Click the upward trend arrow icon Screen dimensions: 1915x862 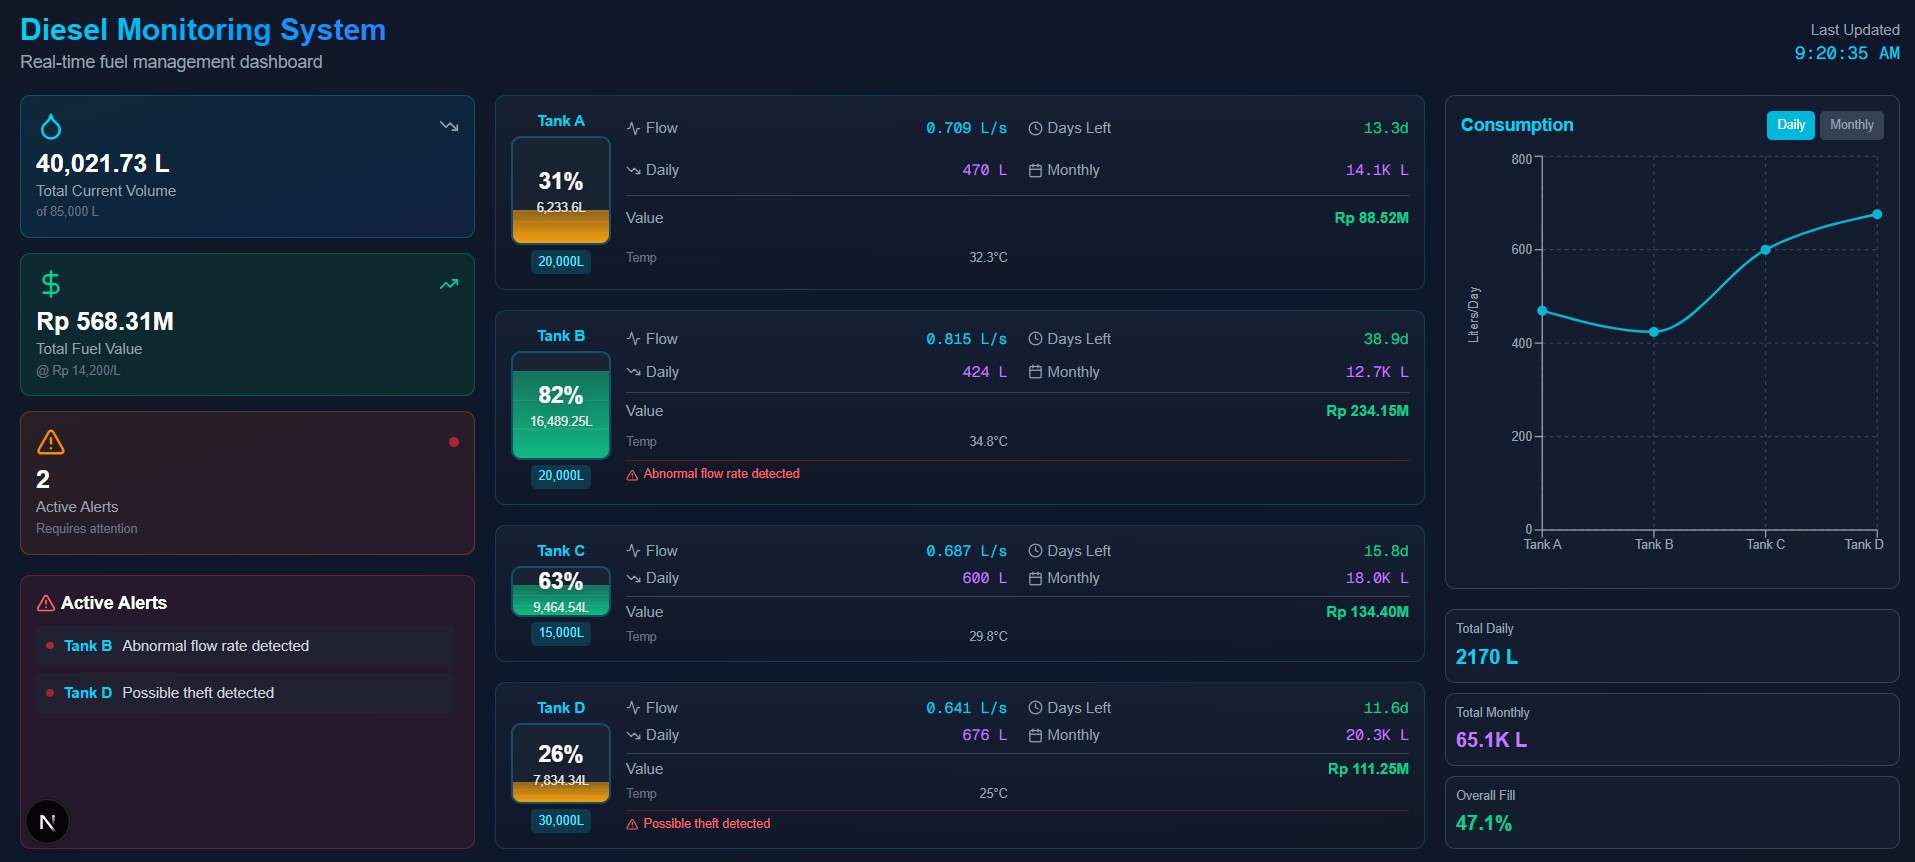(x=449, y=284)
